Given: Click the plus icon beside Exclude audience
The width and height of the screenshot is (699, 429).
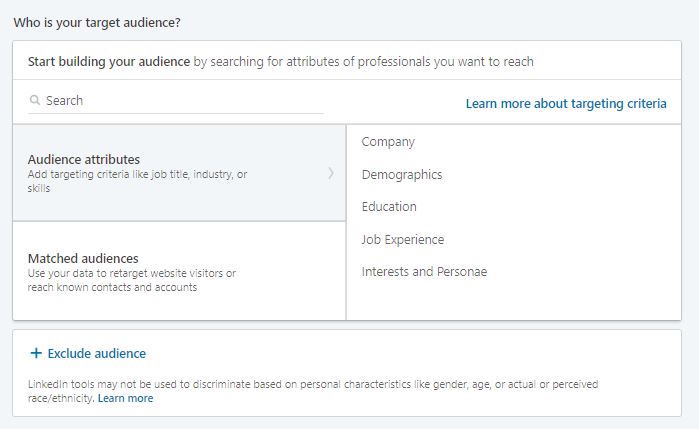Looking at the screenshot, I should (36, 353).
